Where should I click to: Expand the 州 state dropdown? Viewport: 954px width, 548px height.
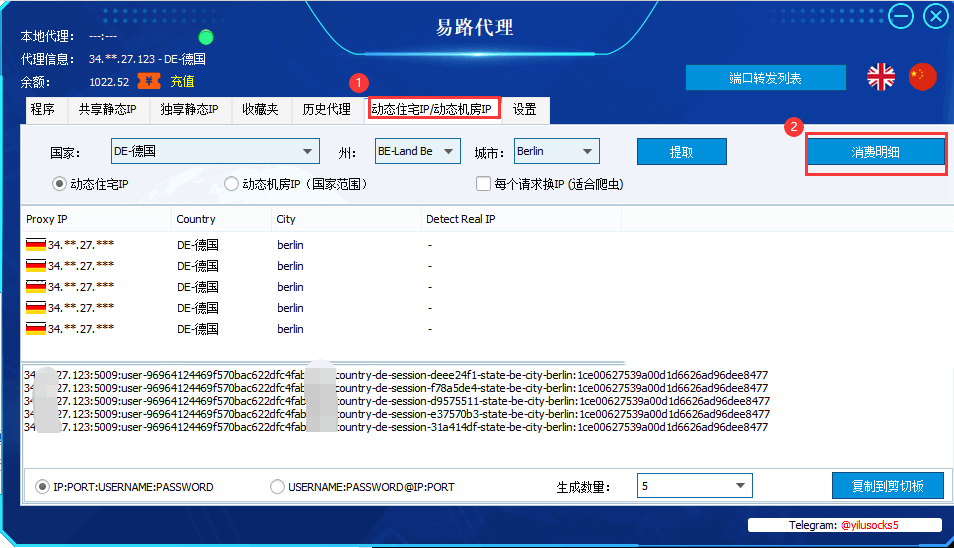[417, 151]
